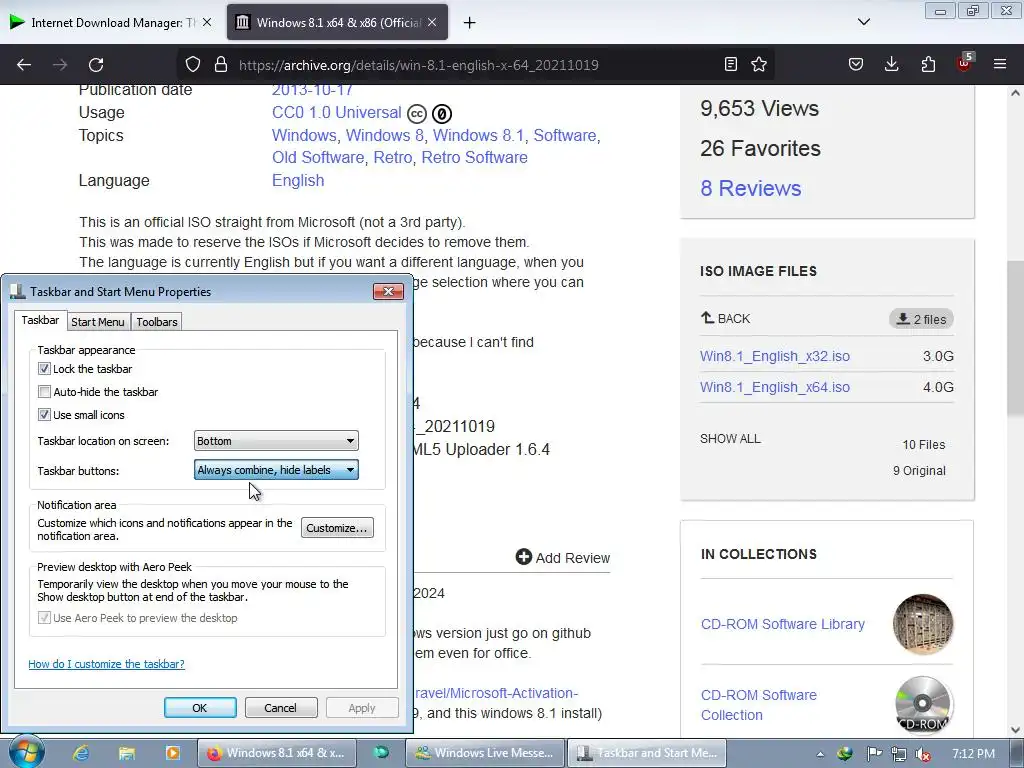The height and width of the screenshot is (768, 1024).
Task: Open a new browser tab
Action: (470, 23)
